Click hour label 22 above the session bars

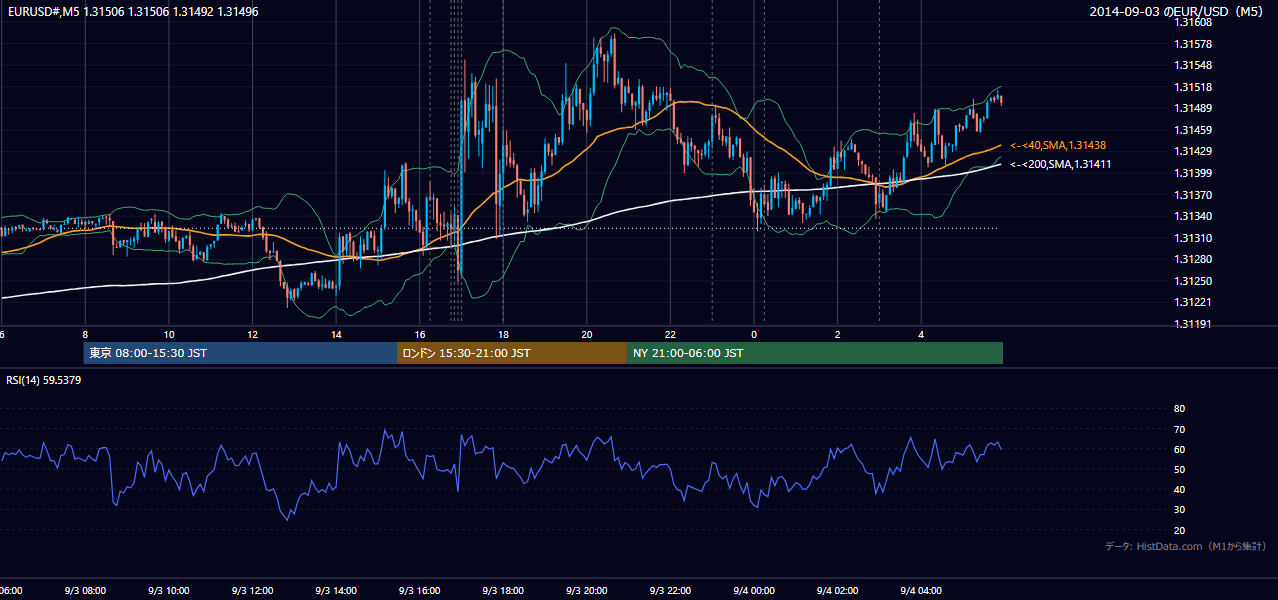click(x=671, y=334)
